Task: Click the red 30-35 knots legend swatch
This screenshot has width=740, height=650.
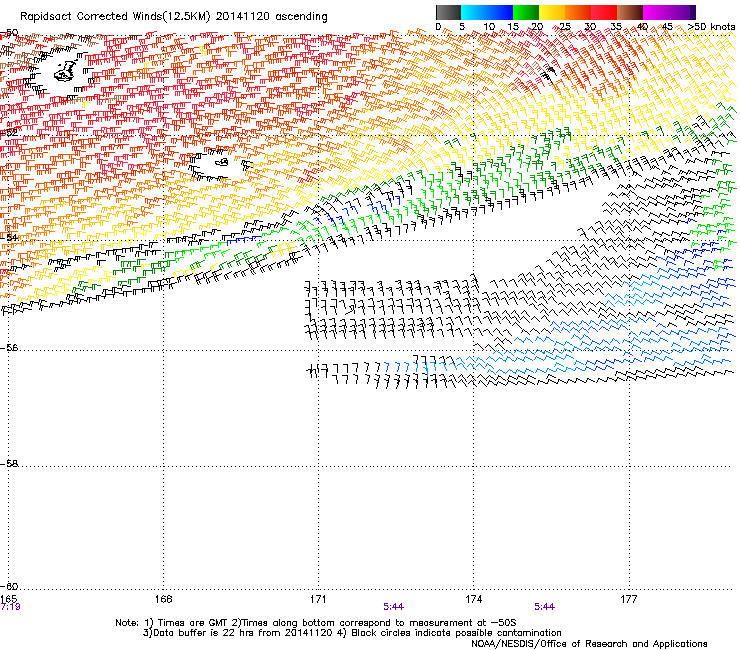Action: 604,12
